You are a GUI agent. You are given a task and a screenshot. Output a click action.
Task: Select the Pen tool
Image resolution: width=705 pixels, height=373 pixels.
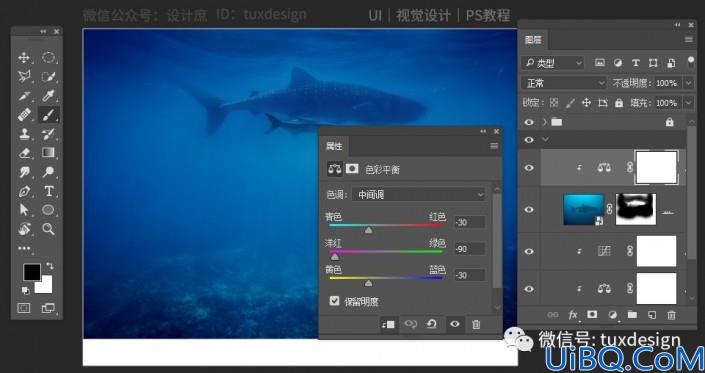click(24, 191)
